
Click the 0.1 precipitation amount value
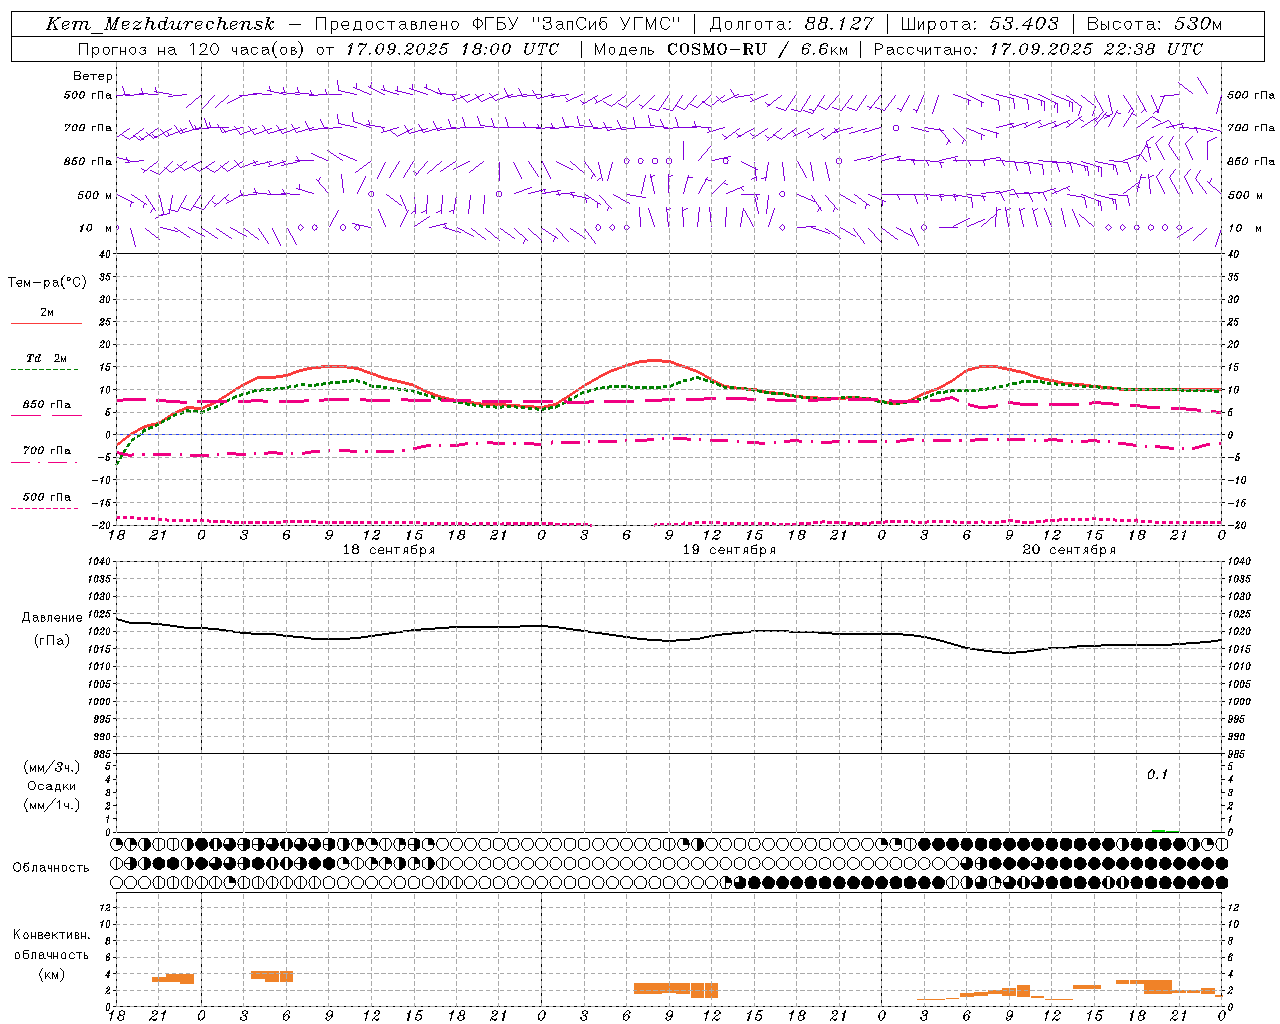(1157, 774)
